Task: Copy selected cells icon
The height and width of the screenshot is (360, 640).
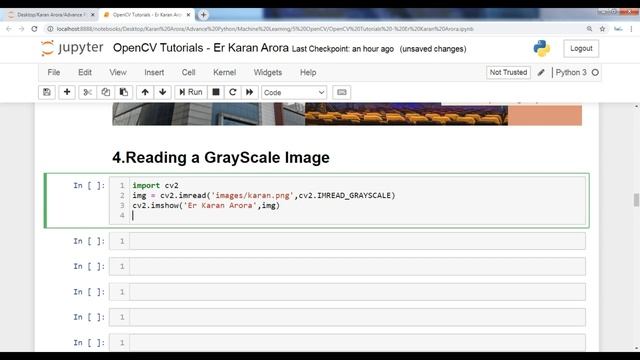Action: tap(105, 92)
